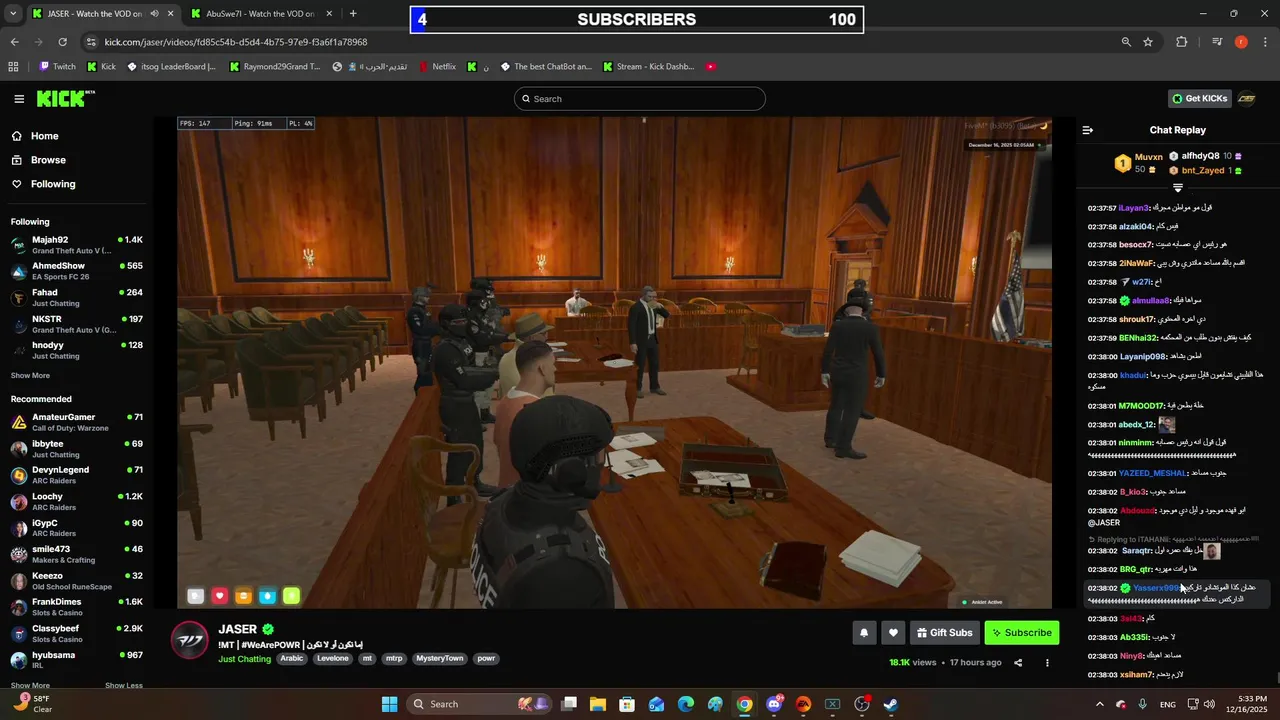The width and height of the screenshot is (1280, 720).
Task: Open the itsog LeaderBoard bookmark
Action: click(x=172, y=67)
